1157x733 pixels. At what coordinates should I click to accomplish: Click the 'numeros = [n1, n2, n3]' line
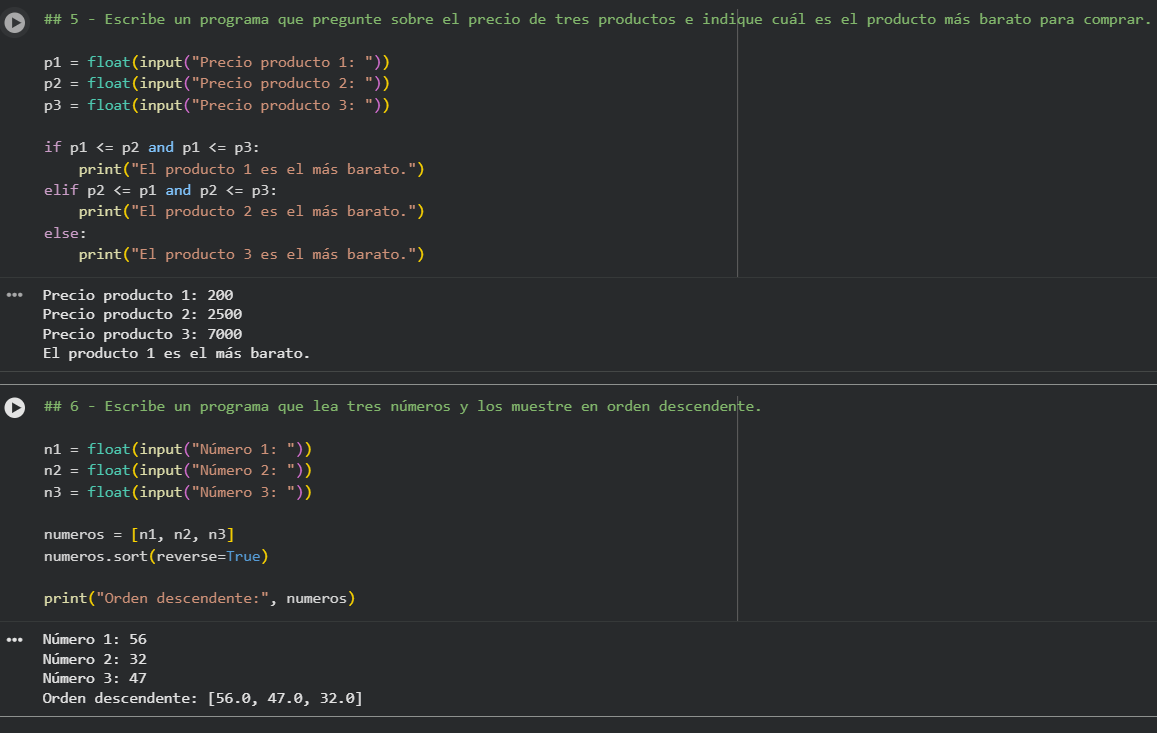click(x=139, y=534)
